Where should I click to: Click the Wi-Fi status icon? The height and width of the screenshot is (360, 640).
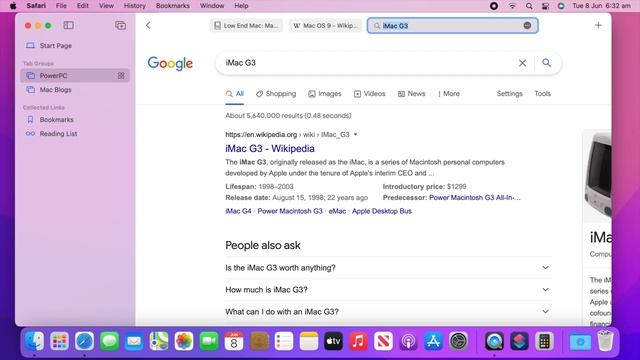[x=512, y=6]
